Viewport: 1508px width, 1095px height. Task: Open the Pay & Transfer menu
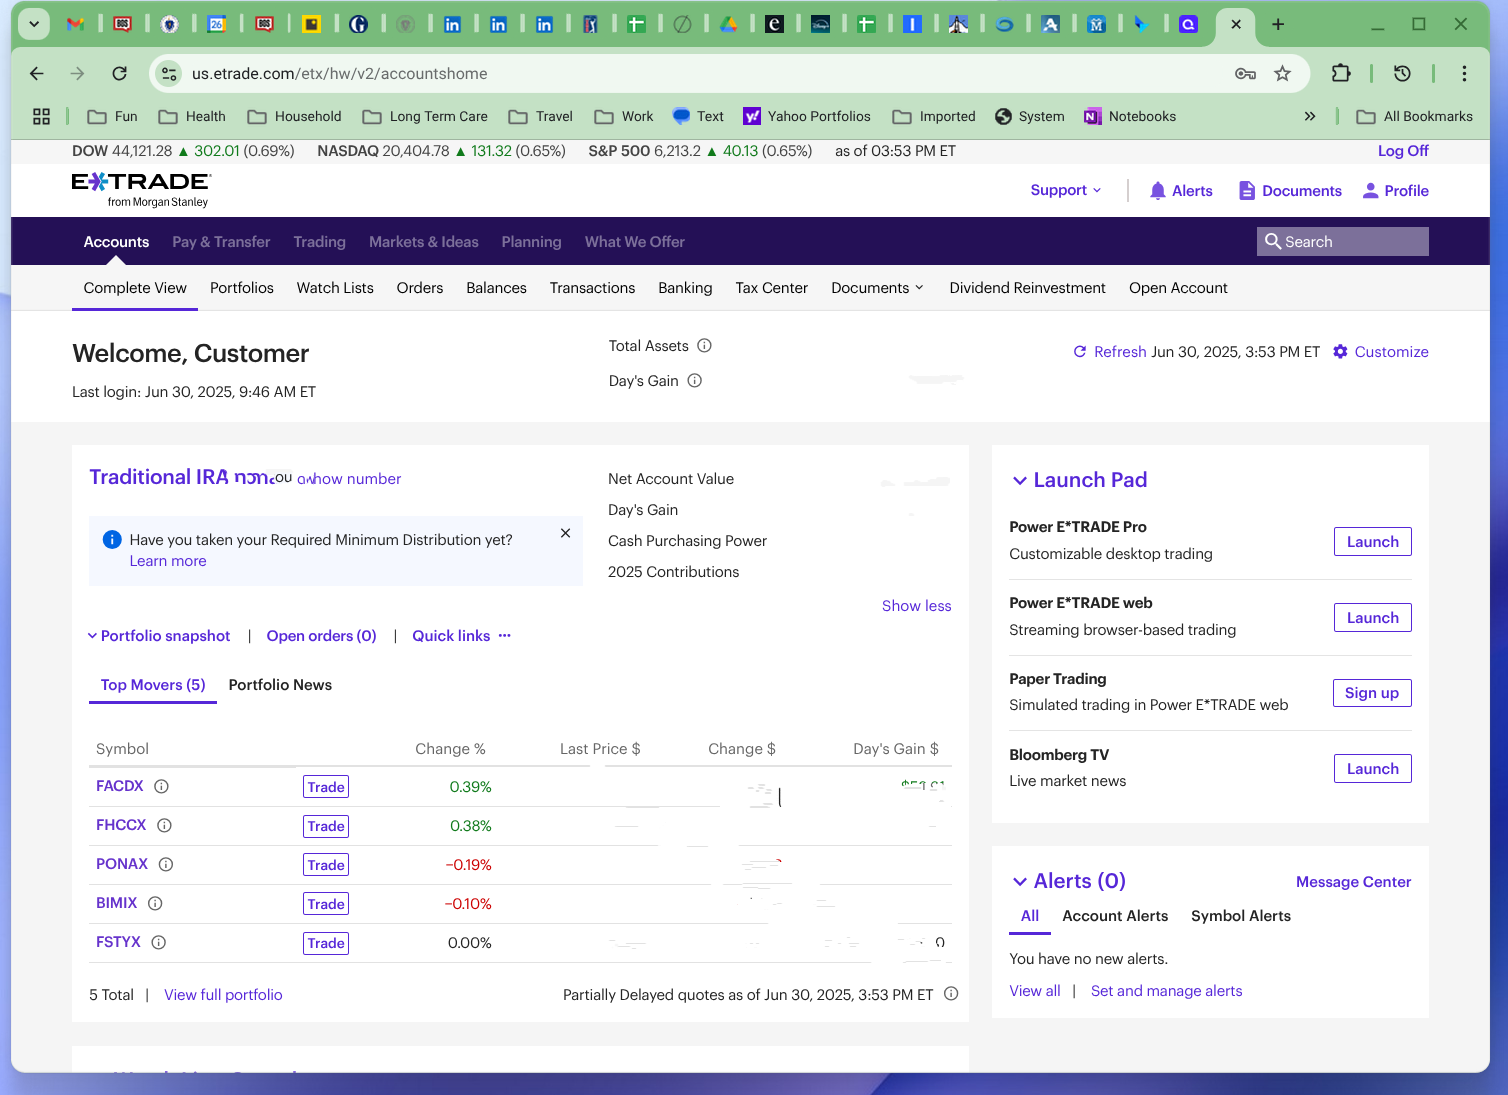pyautogui.click(x=221, y=242)
